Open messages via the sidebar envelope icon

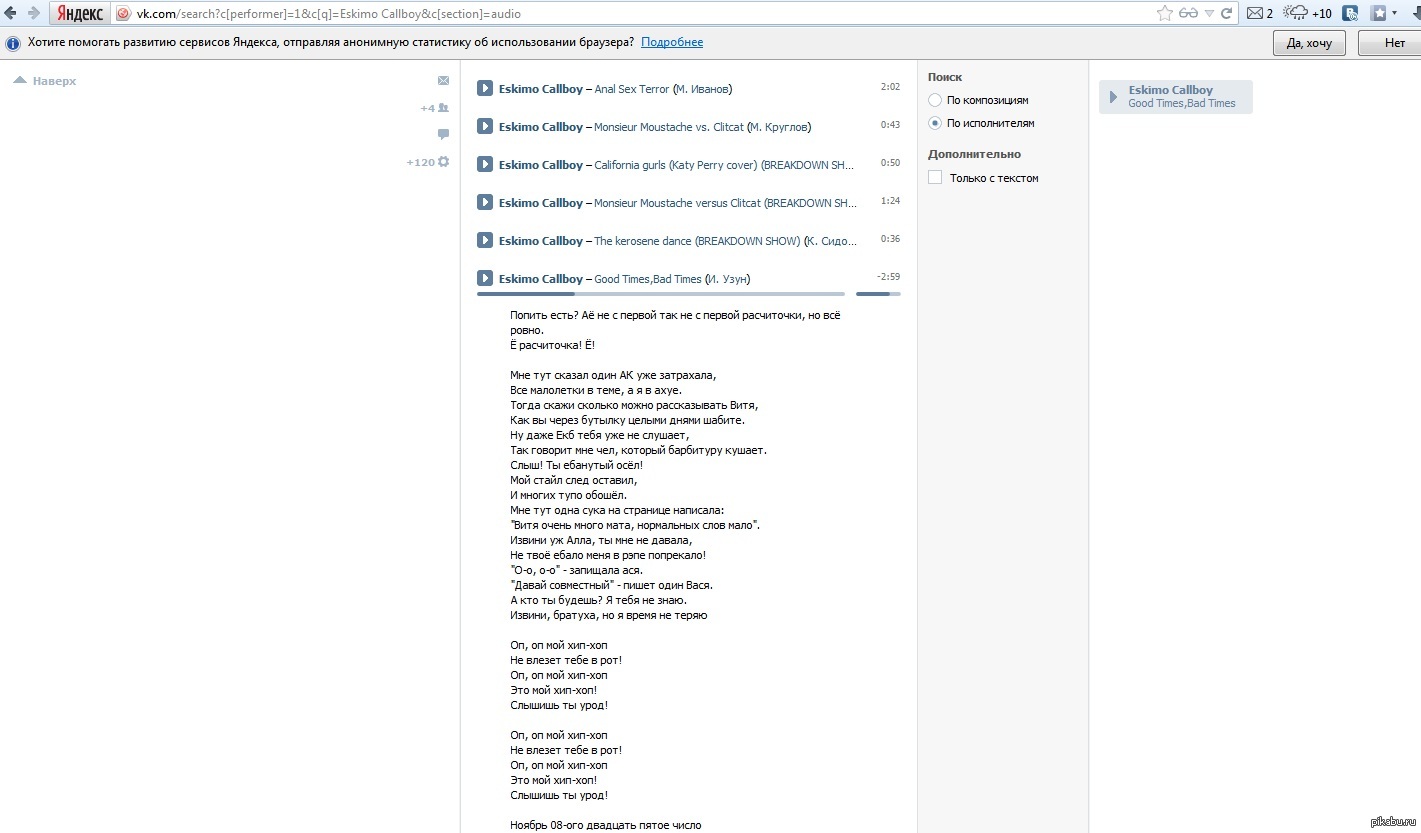(443, 81)
